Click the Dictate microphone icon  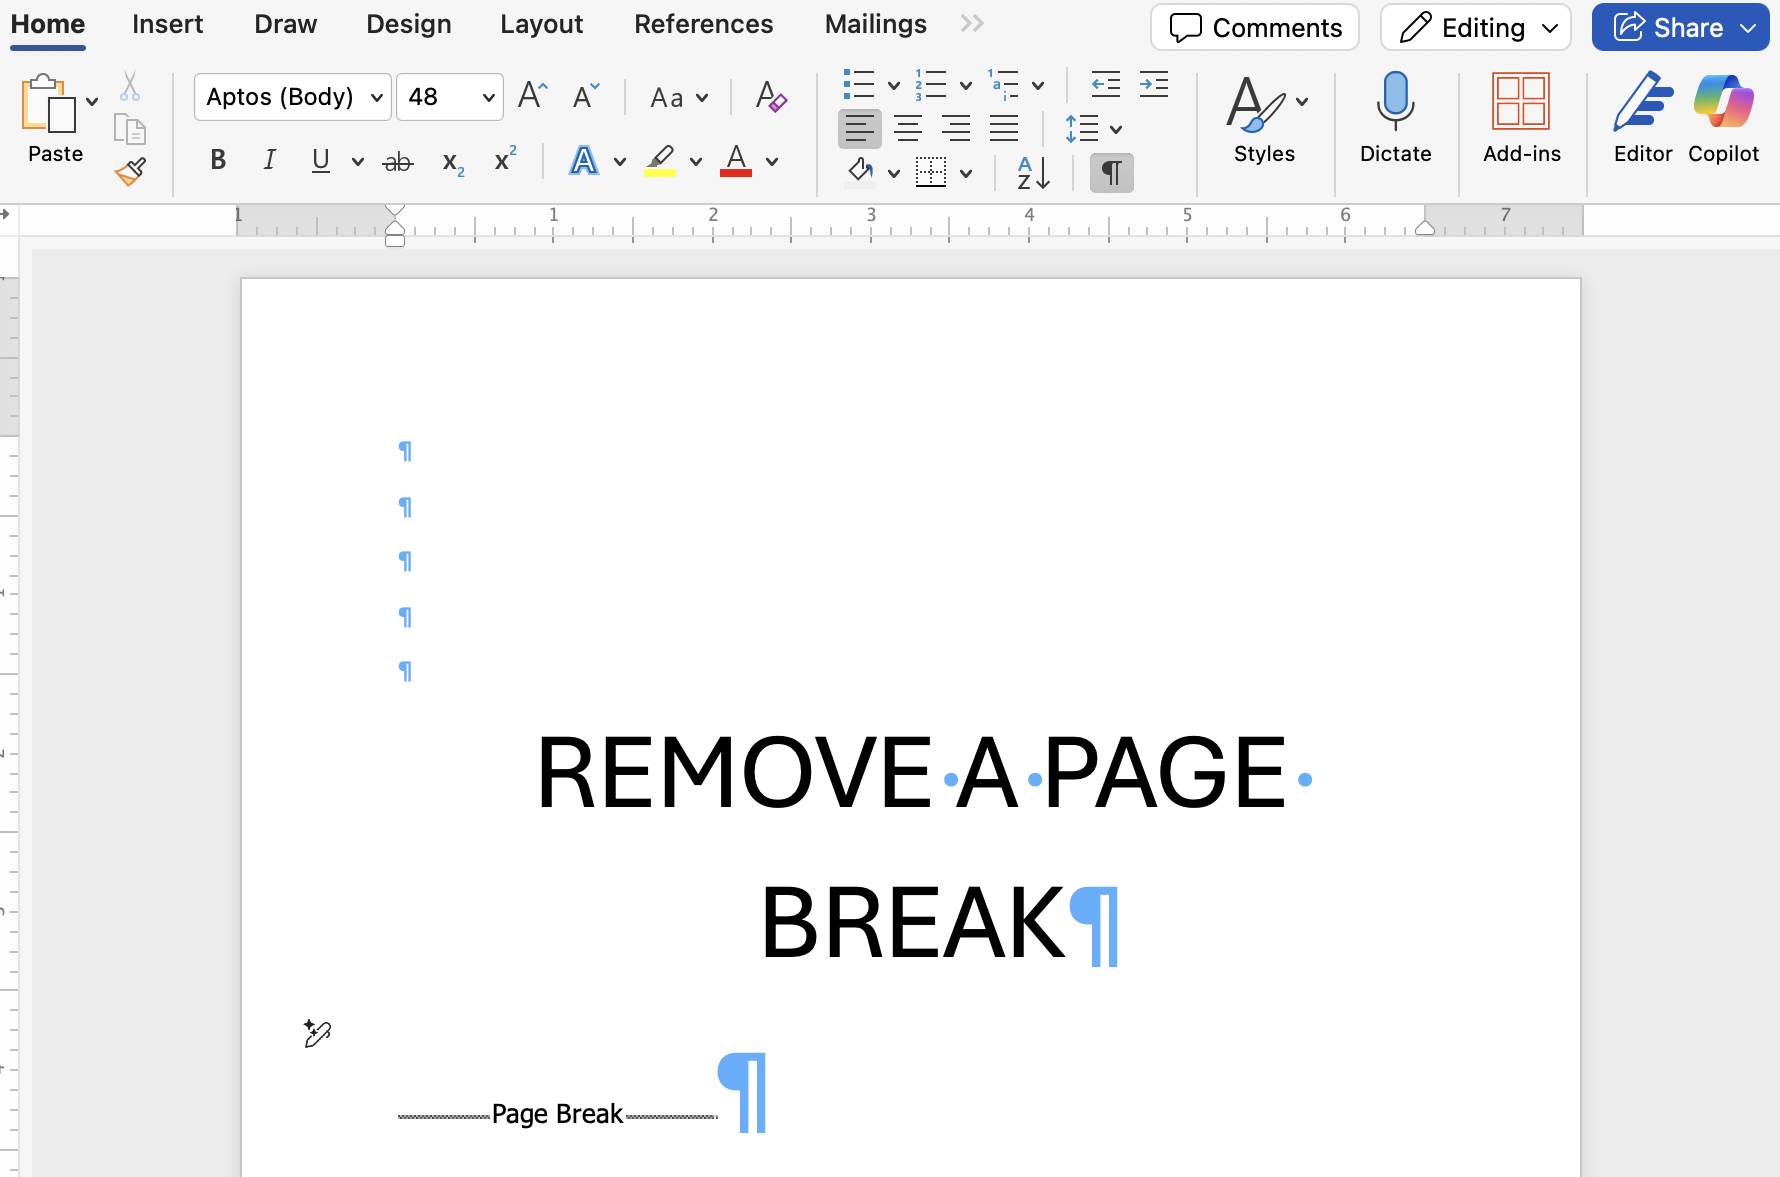[x=1395, y=101]
